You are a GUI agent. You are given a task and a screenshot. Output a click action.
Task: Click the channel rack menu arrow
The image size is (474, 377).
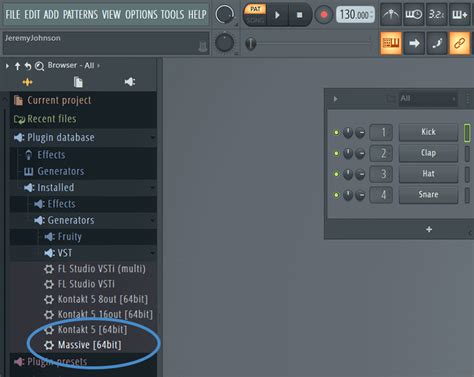point(335,99)
